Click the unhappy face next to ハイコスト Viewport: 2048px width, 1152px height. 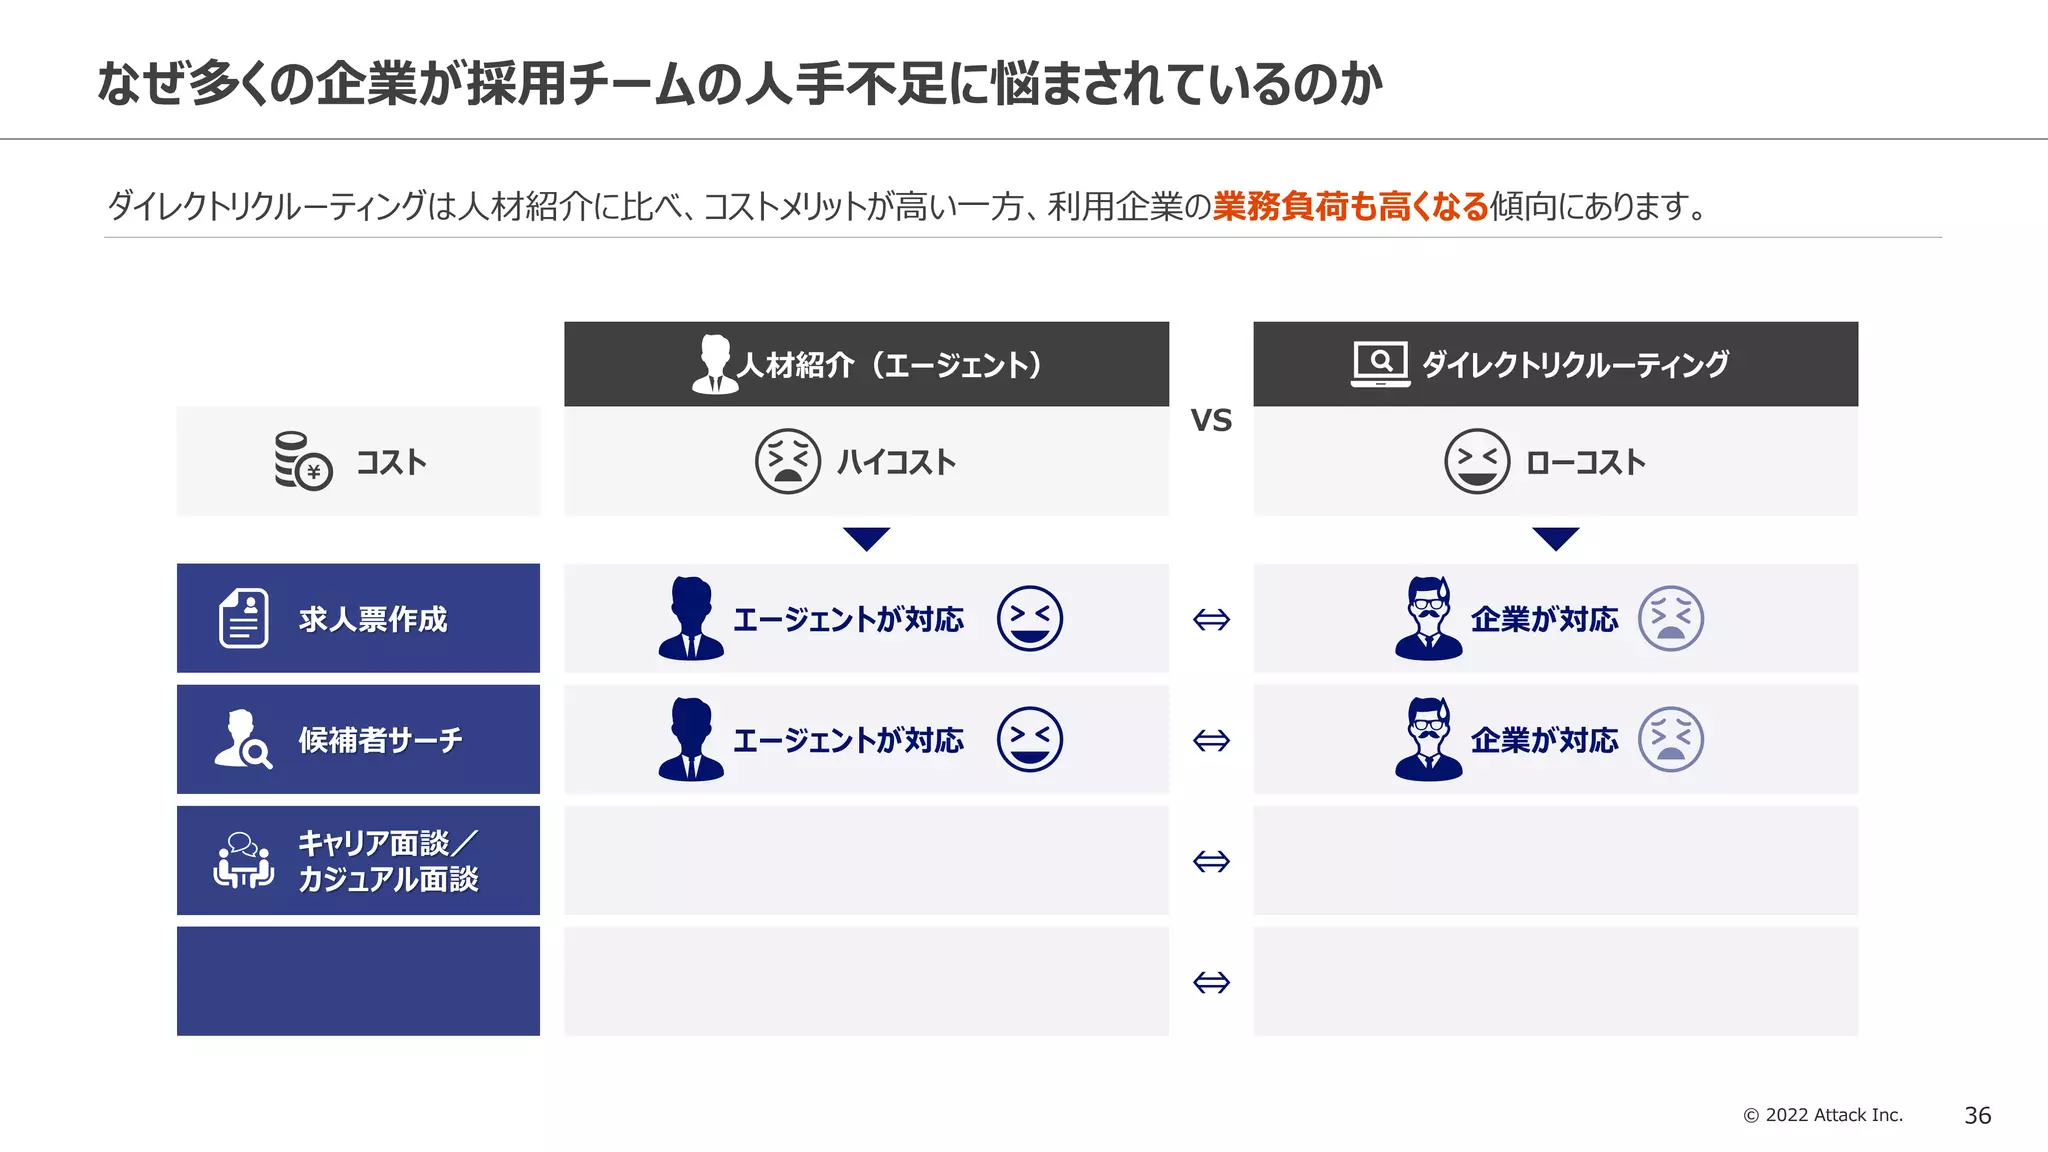point(788,461)
